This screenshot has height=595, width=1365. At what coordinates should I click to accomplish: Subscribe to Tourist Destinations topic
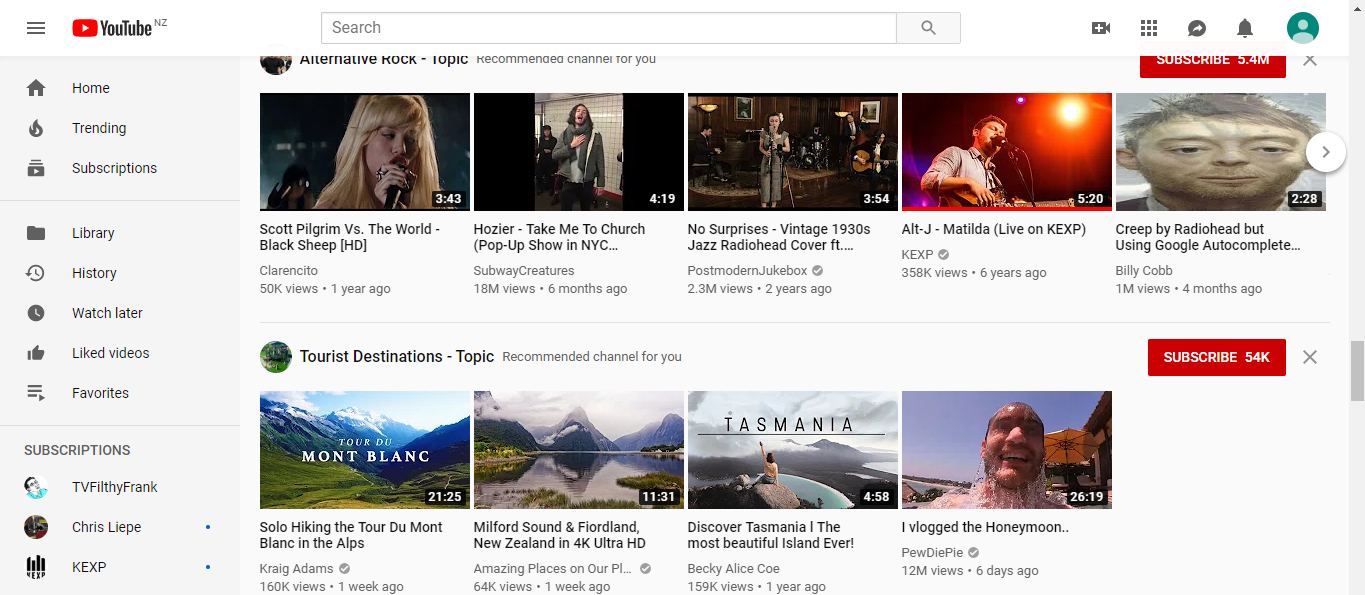point(1216,357)
